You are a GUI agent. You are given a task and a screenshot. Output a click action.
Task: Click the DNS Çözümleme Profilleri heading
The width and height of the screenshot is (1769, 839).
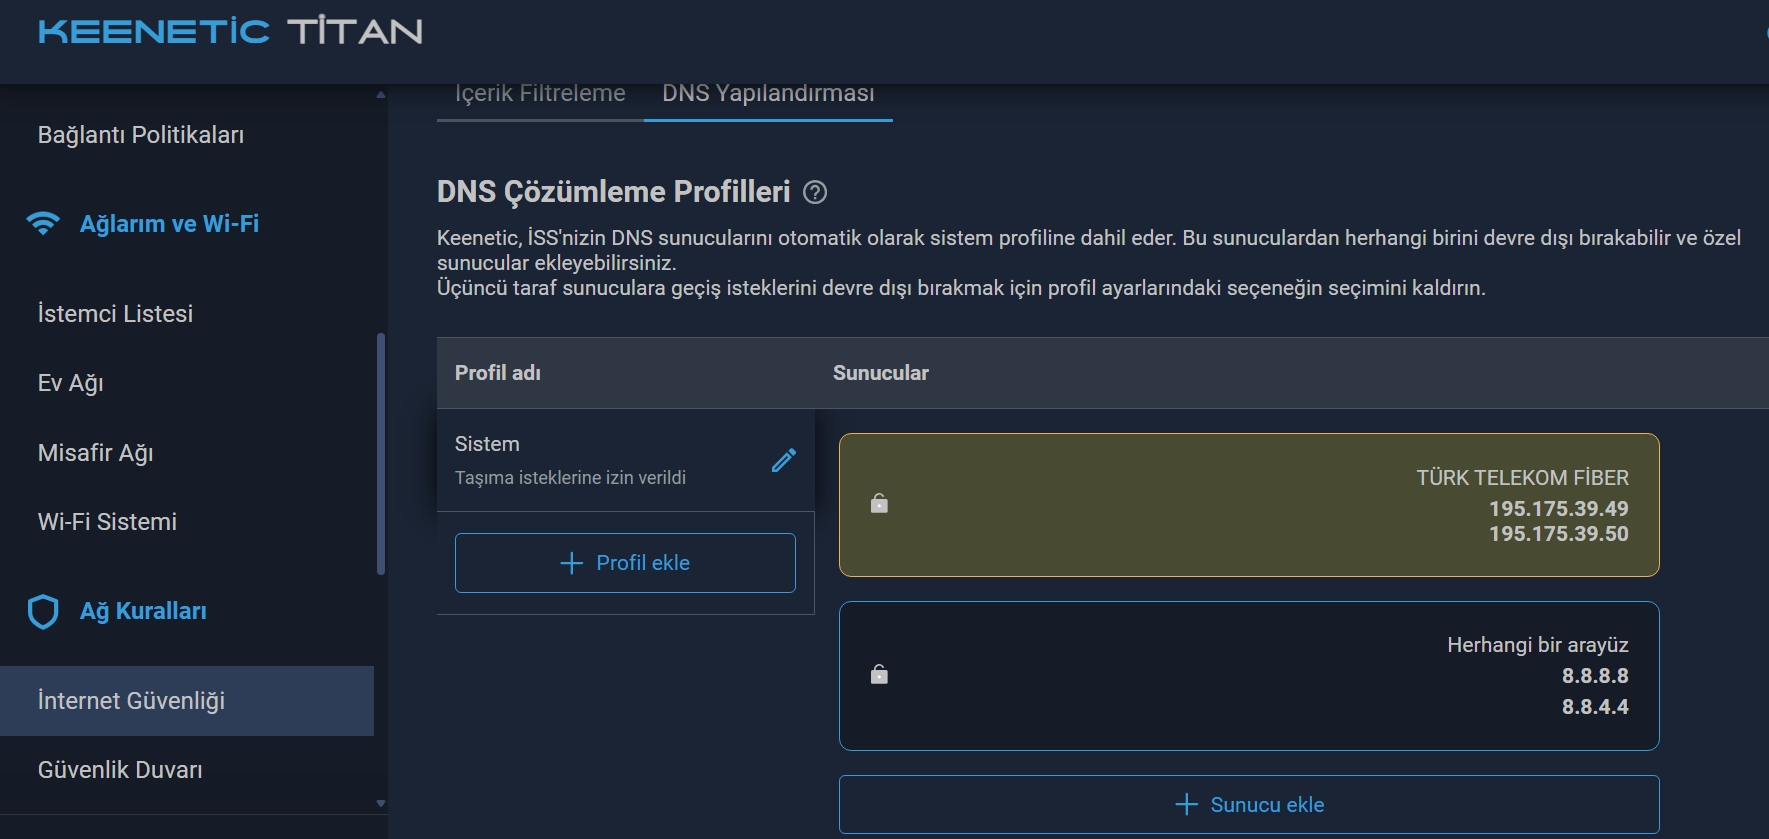tap(613, 191)
